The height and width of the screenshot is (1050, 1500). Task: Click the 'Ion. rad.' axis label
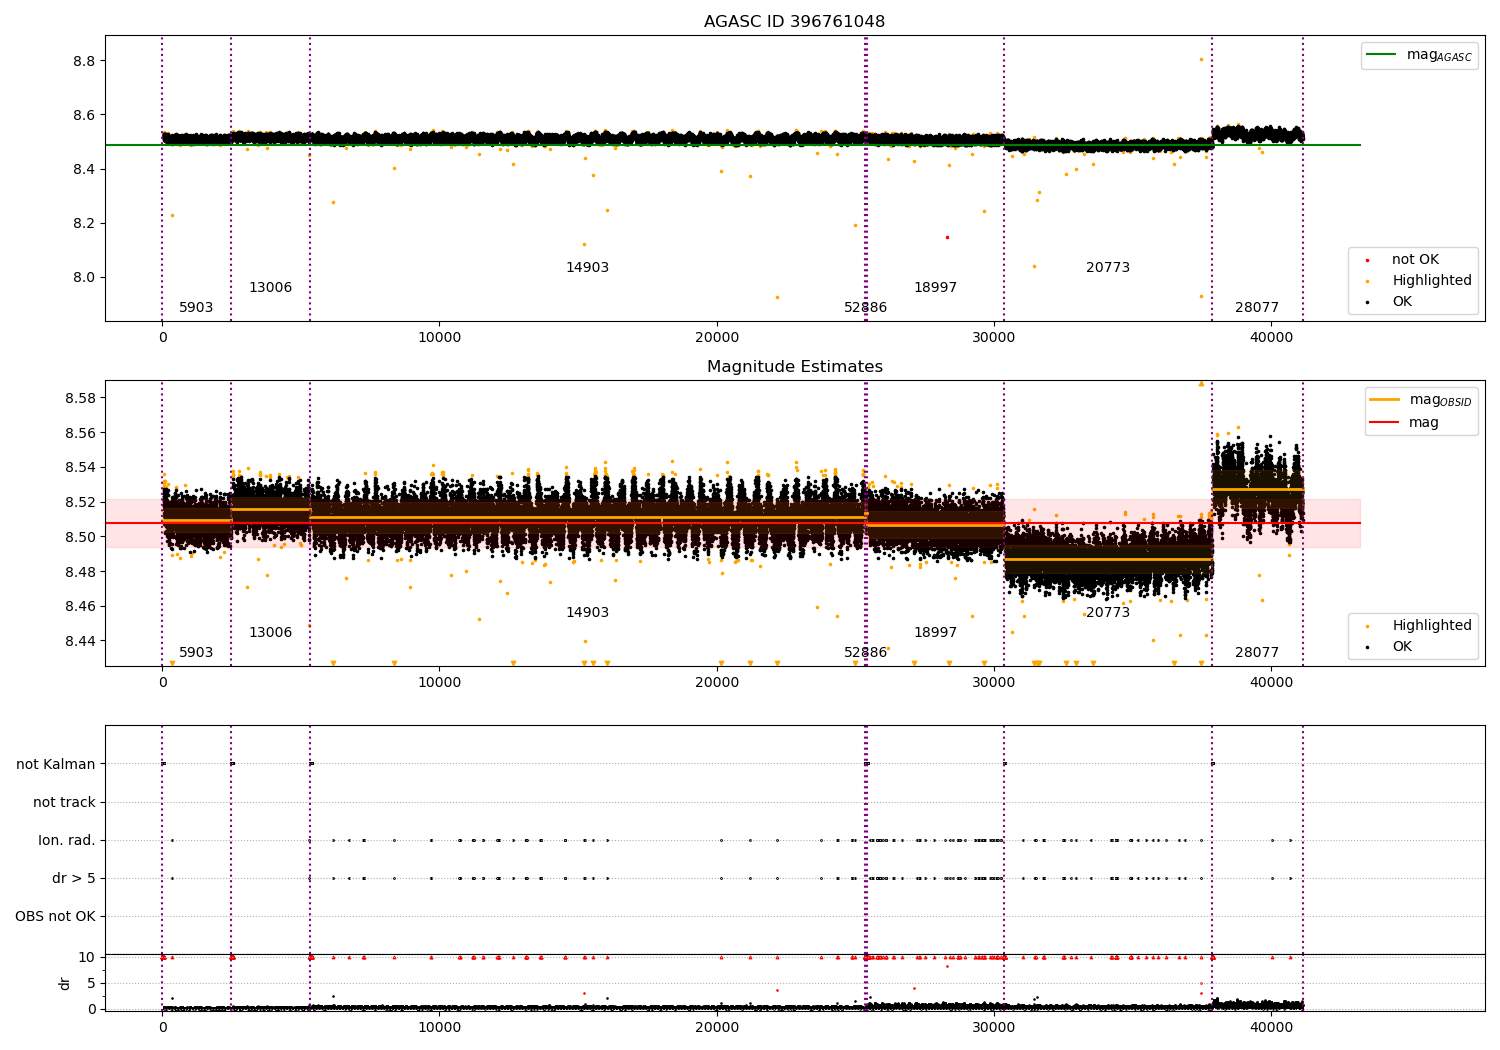point(67,840)
